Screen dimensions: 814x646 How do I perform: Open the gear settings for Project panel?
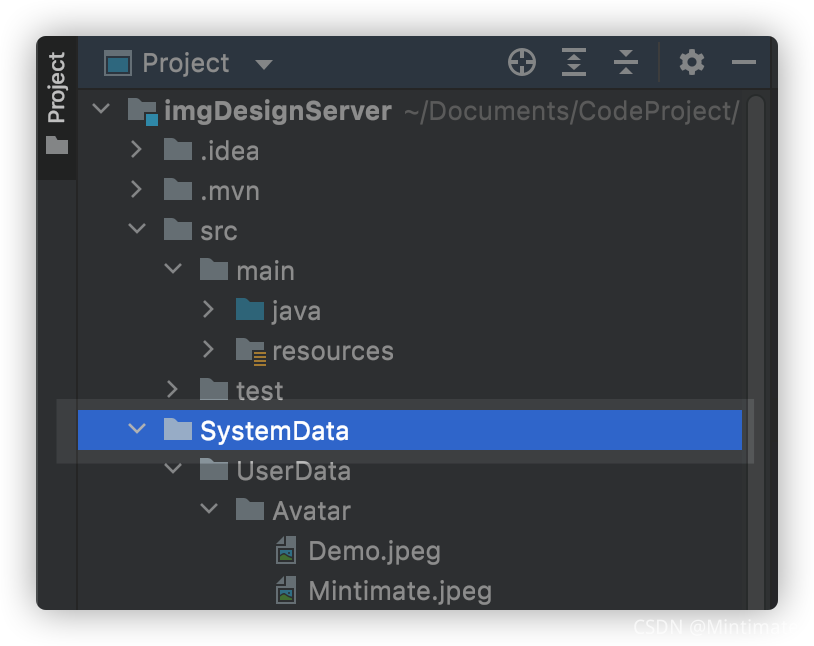pos(692,62)
